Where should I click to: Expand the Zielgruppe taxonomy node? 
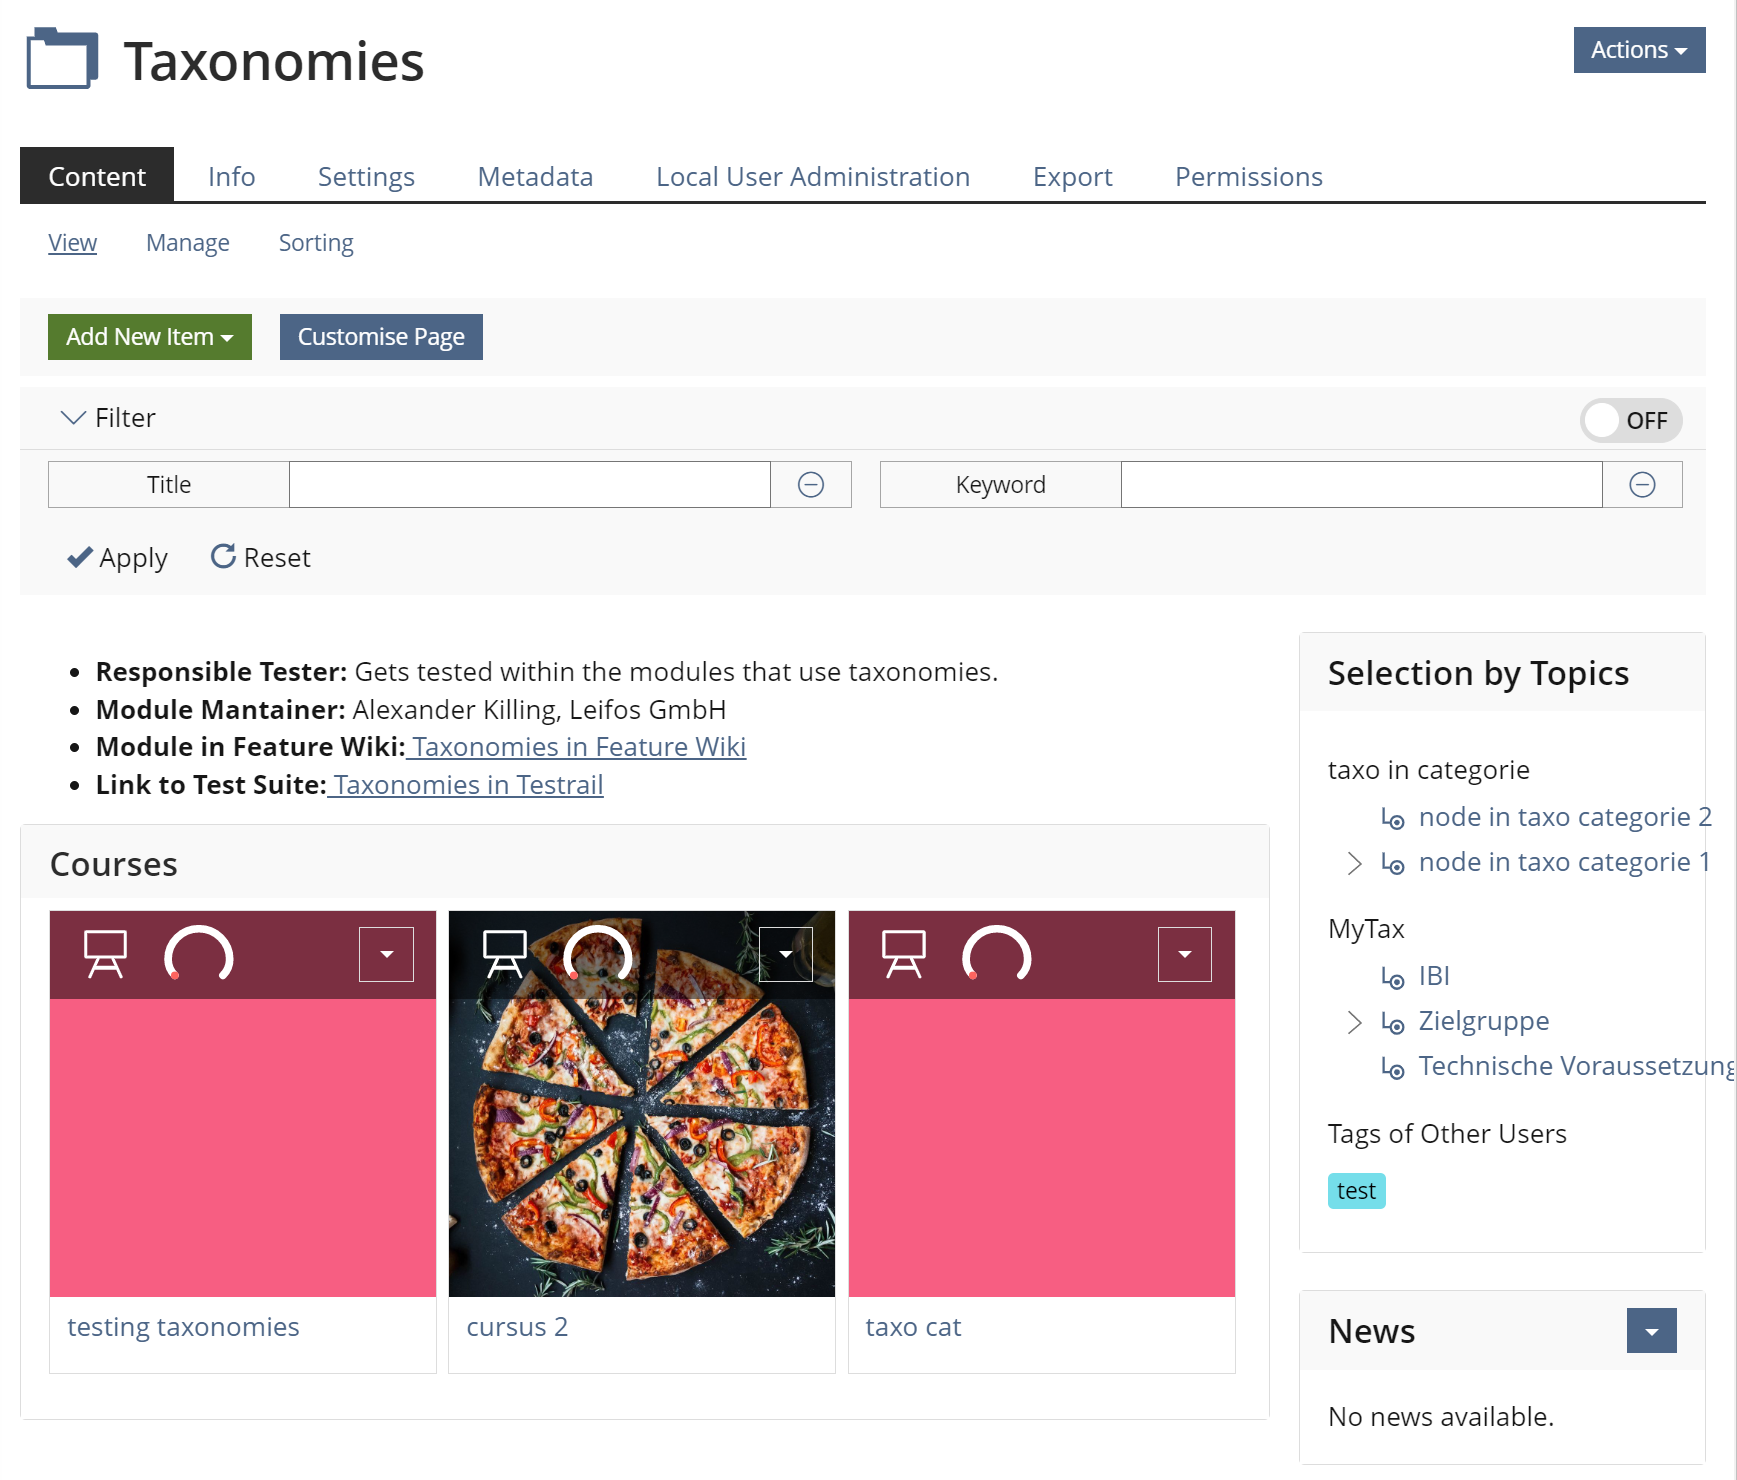[1354, 1022]
